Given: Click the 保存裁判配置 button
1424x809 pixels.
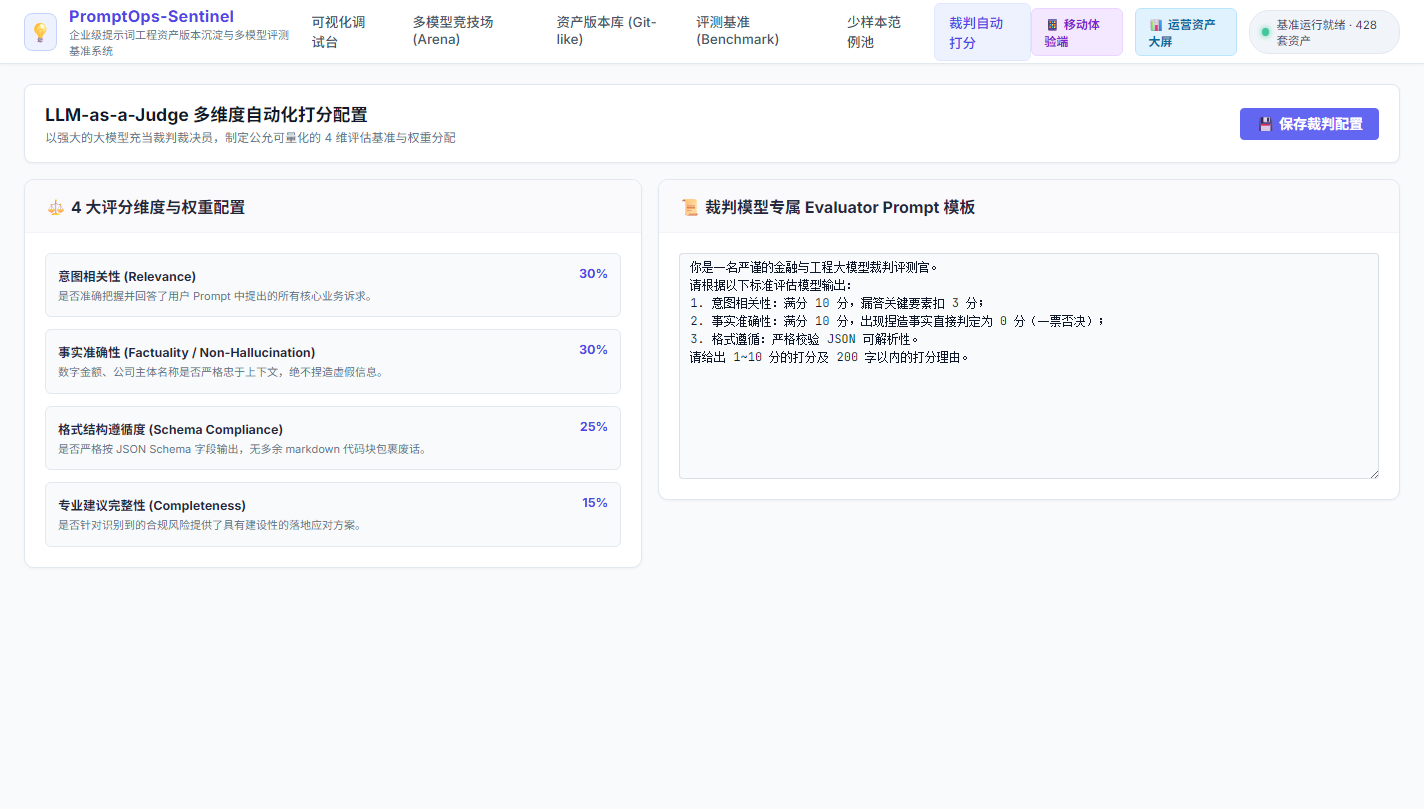Looking at the screenshot, I should tap(1309, 124).
